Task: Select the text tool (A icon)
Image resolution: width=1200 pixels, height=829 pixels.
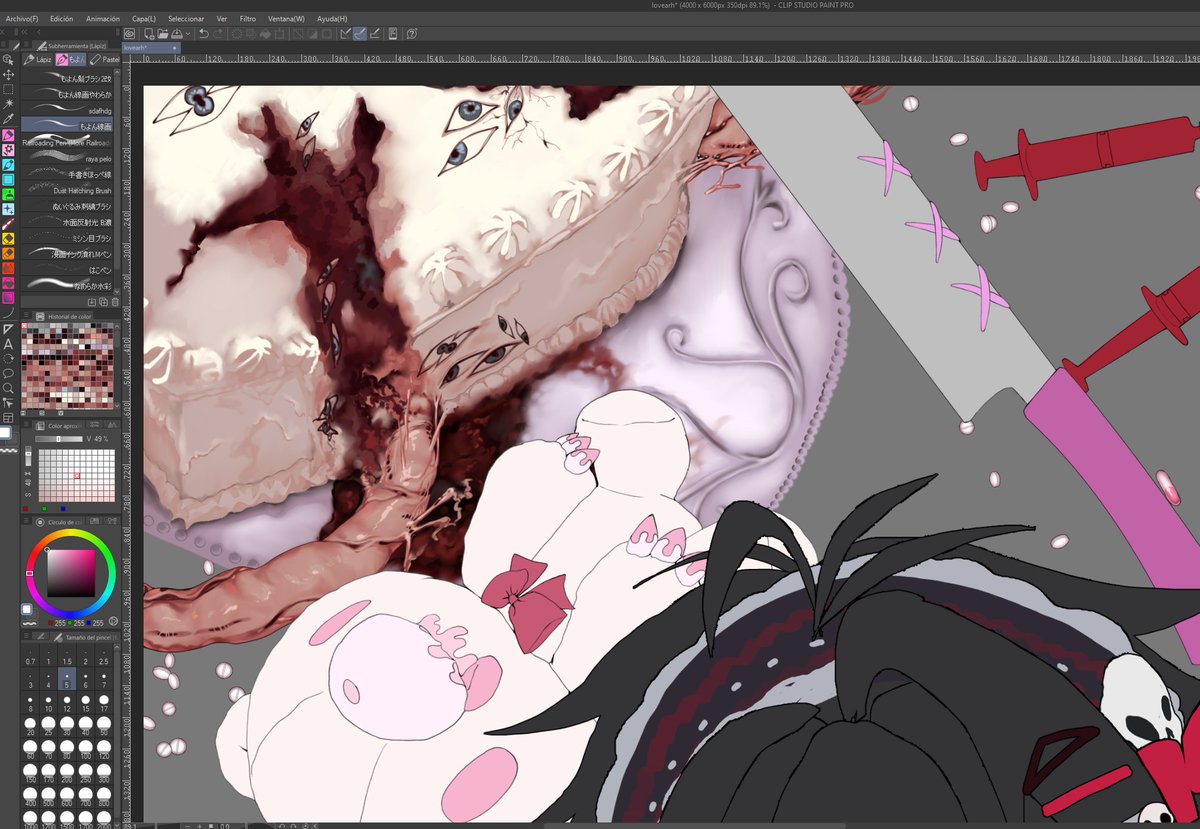Action: coord(8,344)
